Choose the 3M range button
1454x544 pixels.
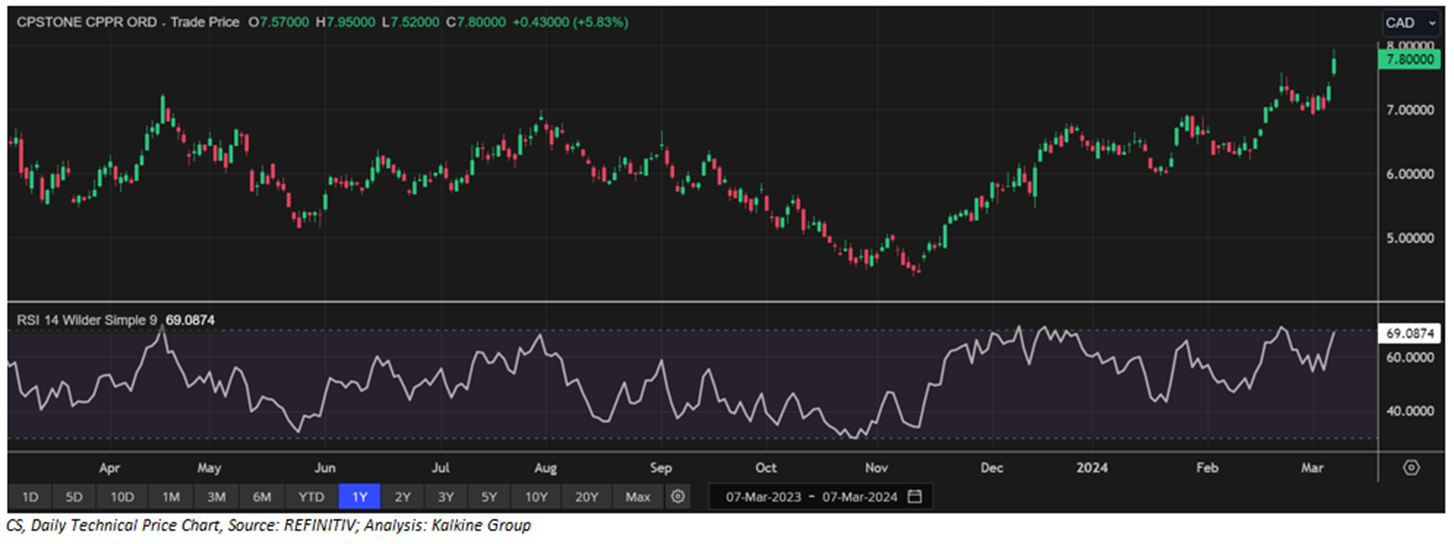click(216, 497)
